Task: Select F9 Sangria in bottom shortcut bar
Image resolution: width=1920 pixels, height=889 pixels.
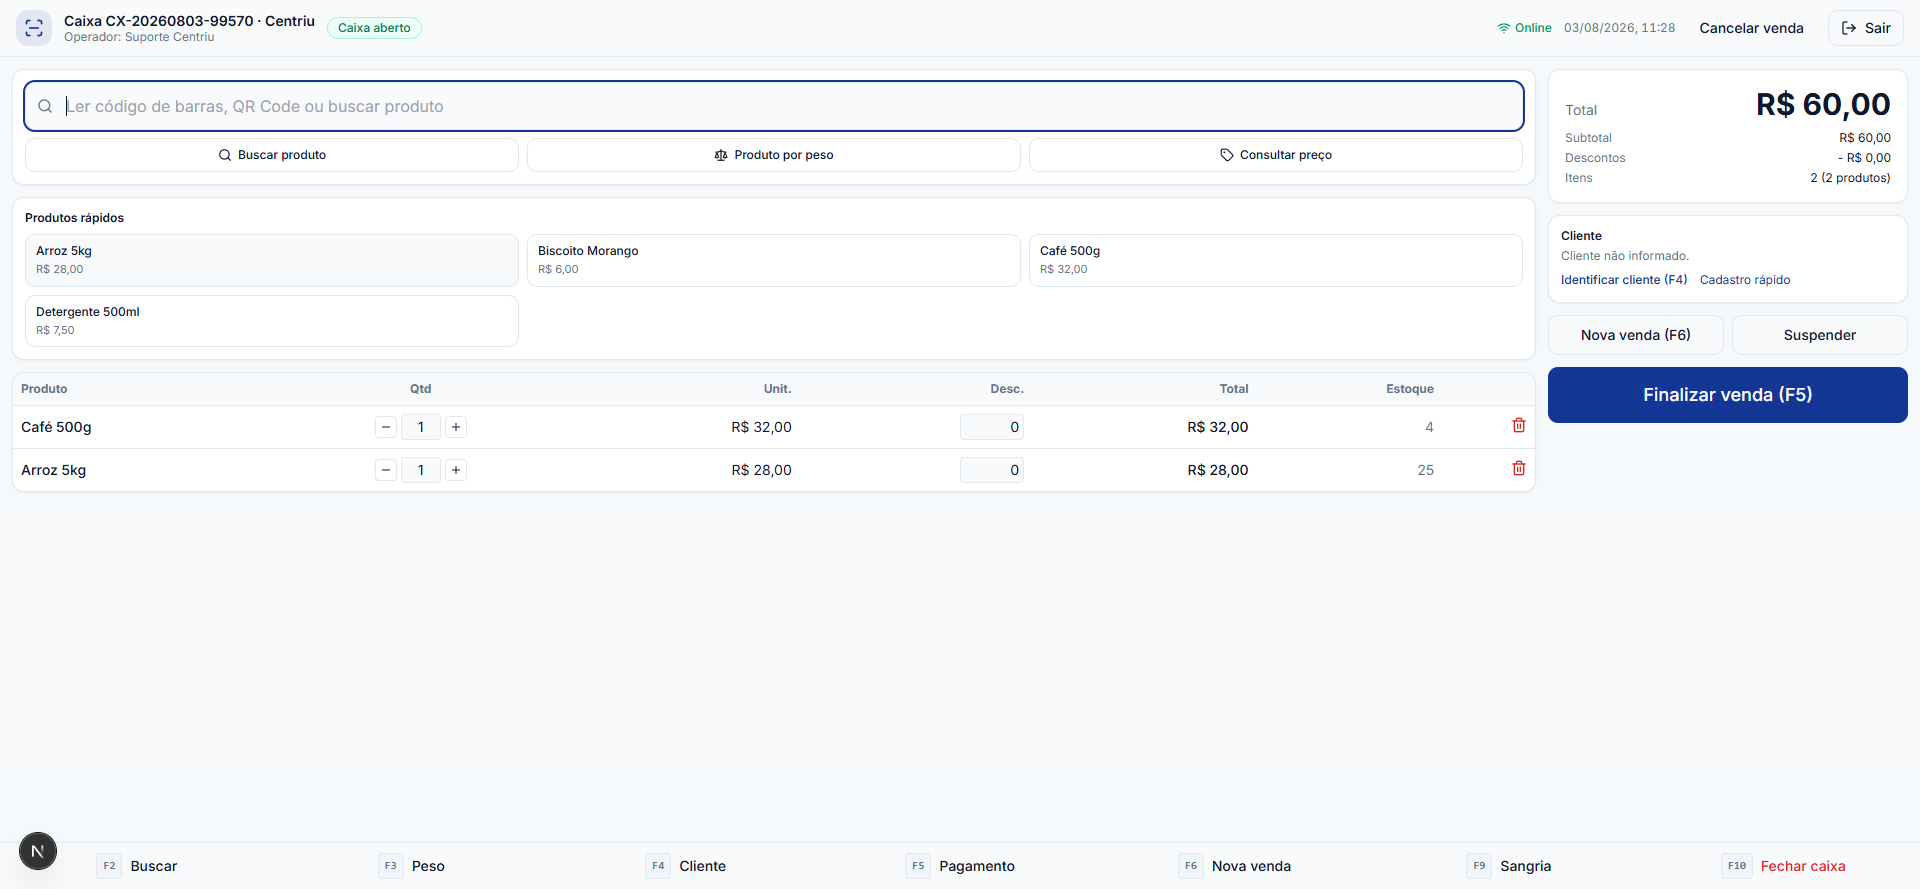Action: click(1509, 866)
